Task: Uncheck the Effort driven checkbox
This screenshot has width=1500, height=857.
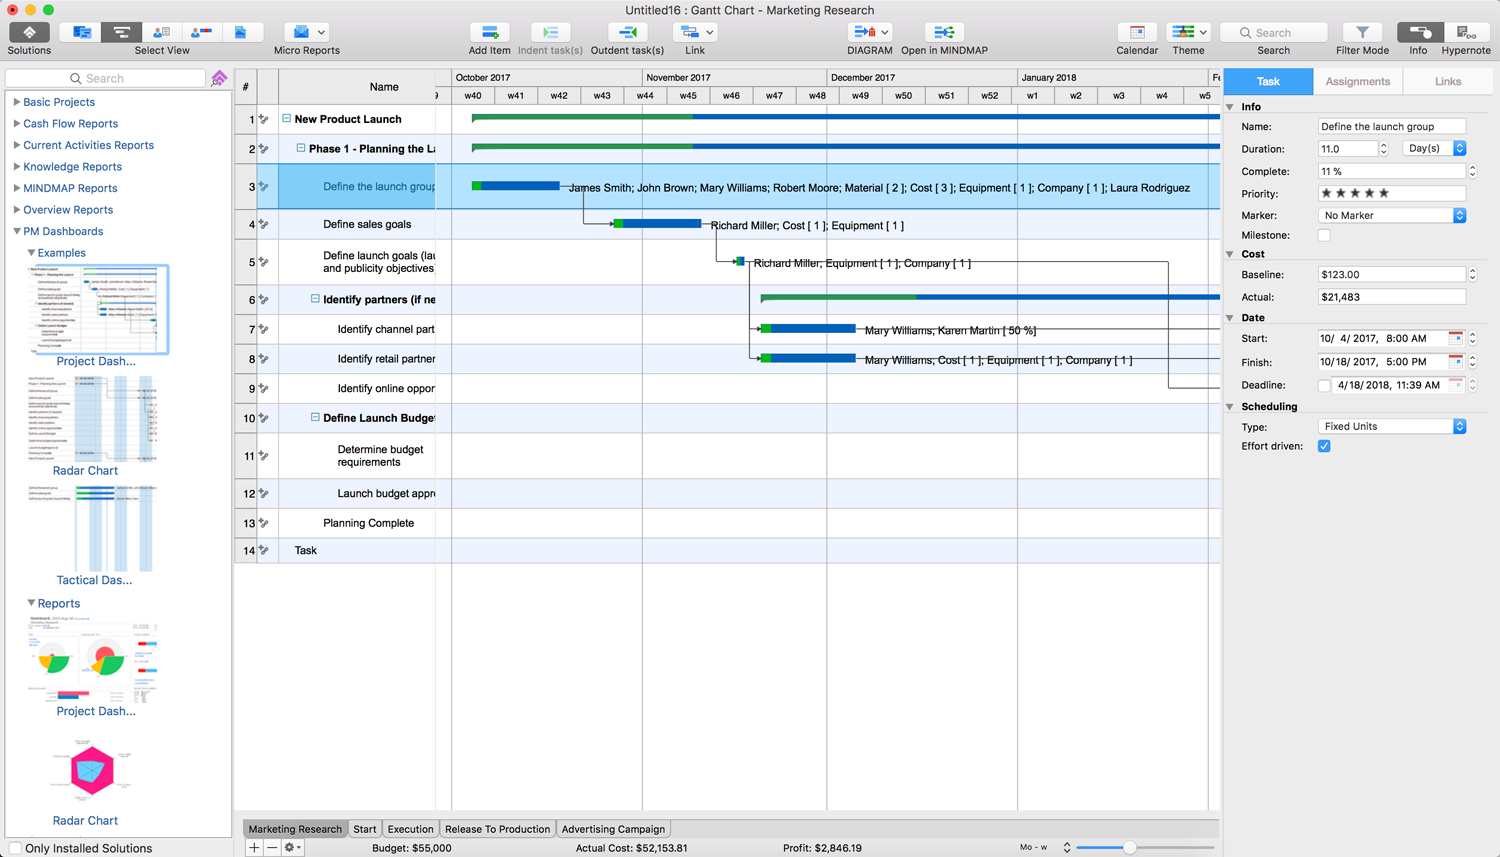Action: click(1324, 447)
